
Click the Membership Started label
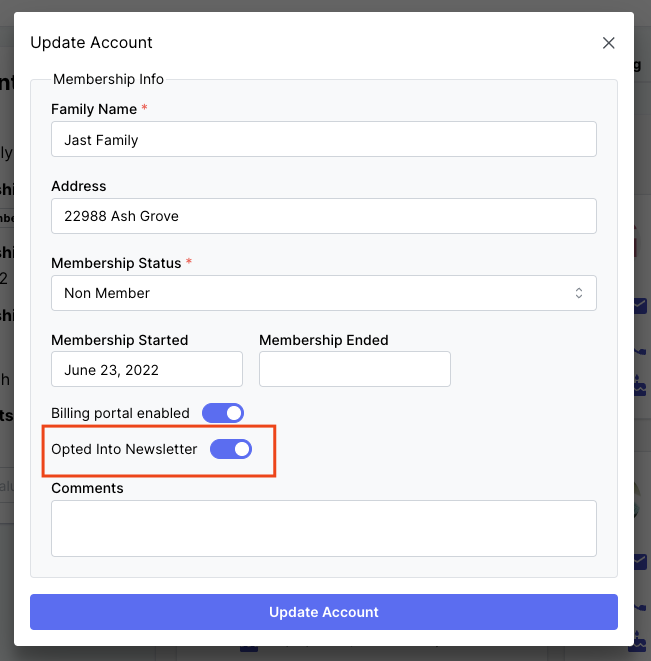click(x=119, y=340)
